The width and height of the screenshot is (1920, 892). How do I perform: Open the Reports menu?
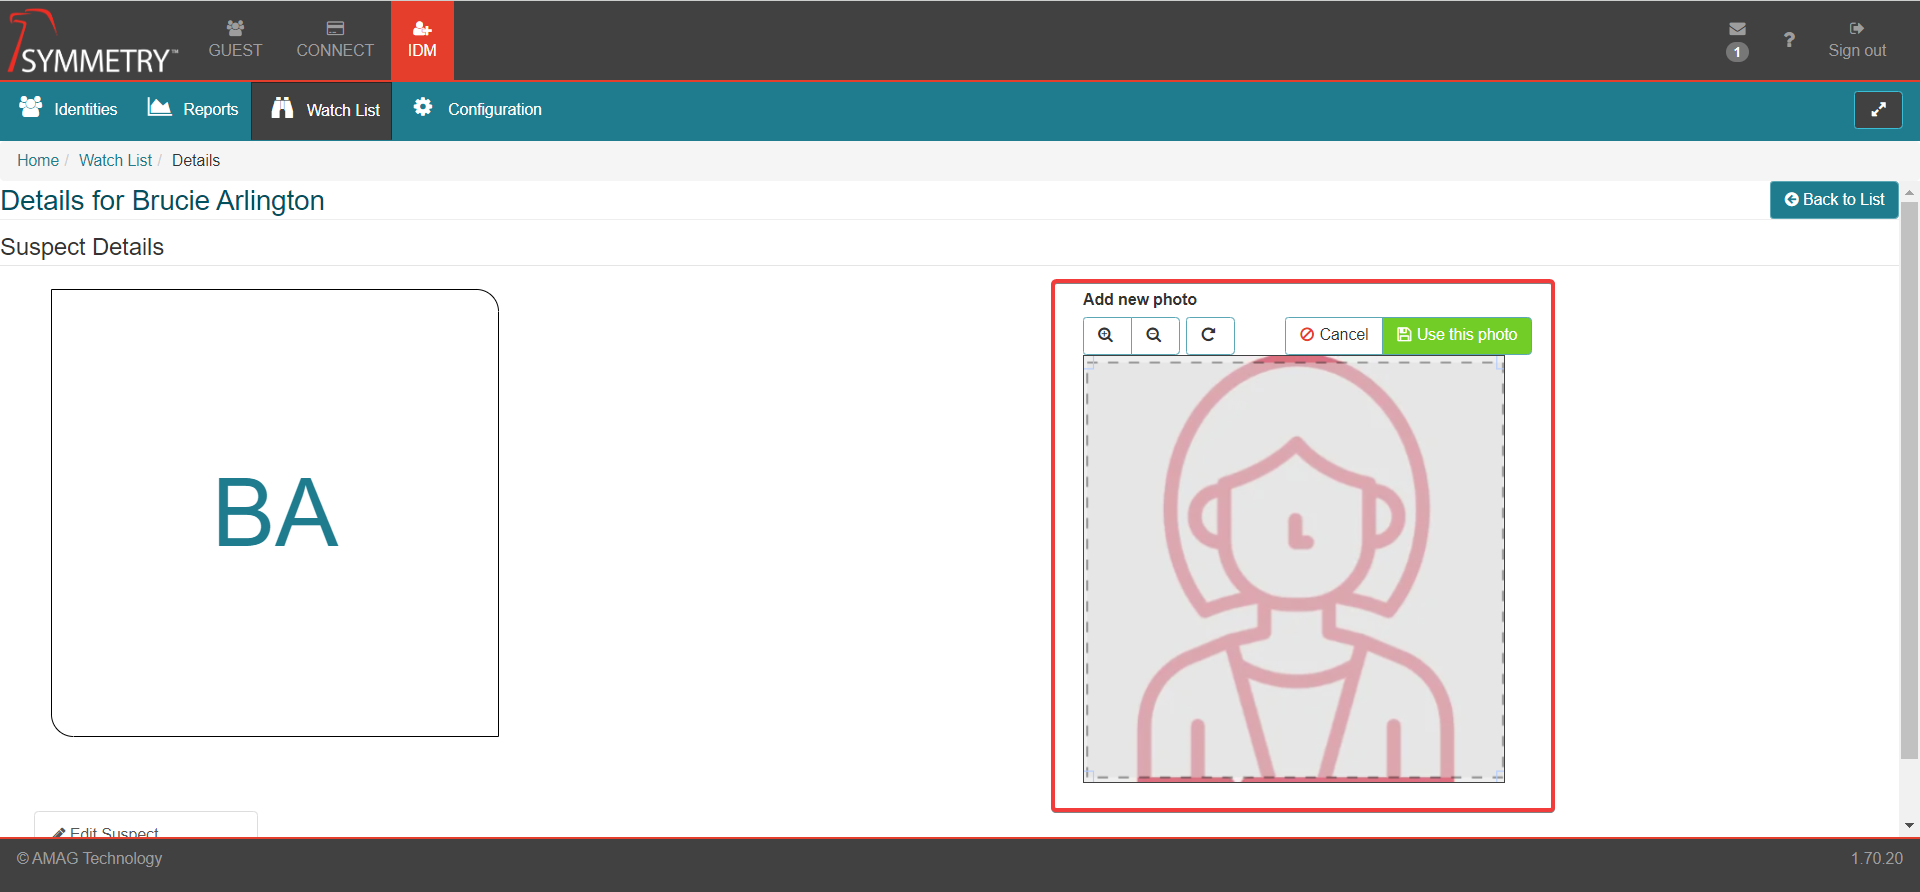pos(193,109)
